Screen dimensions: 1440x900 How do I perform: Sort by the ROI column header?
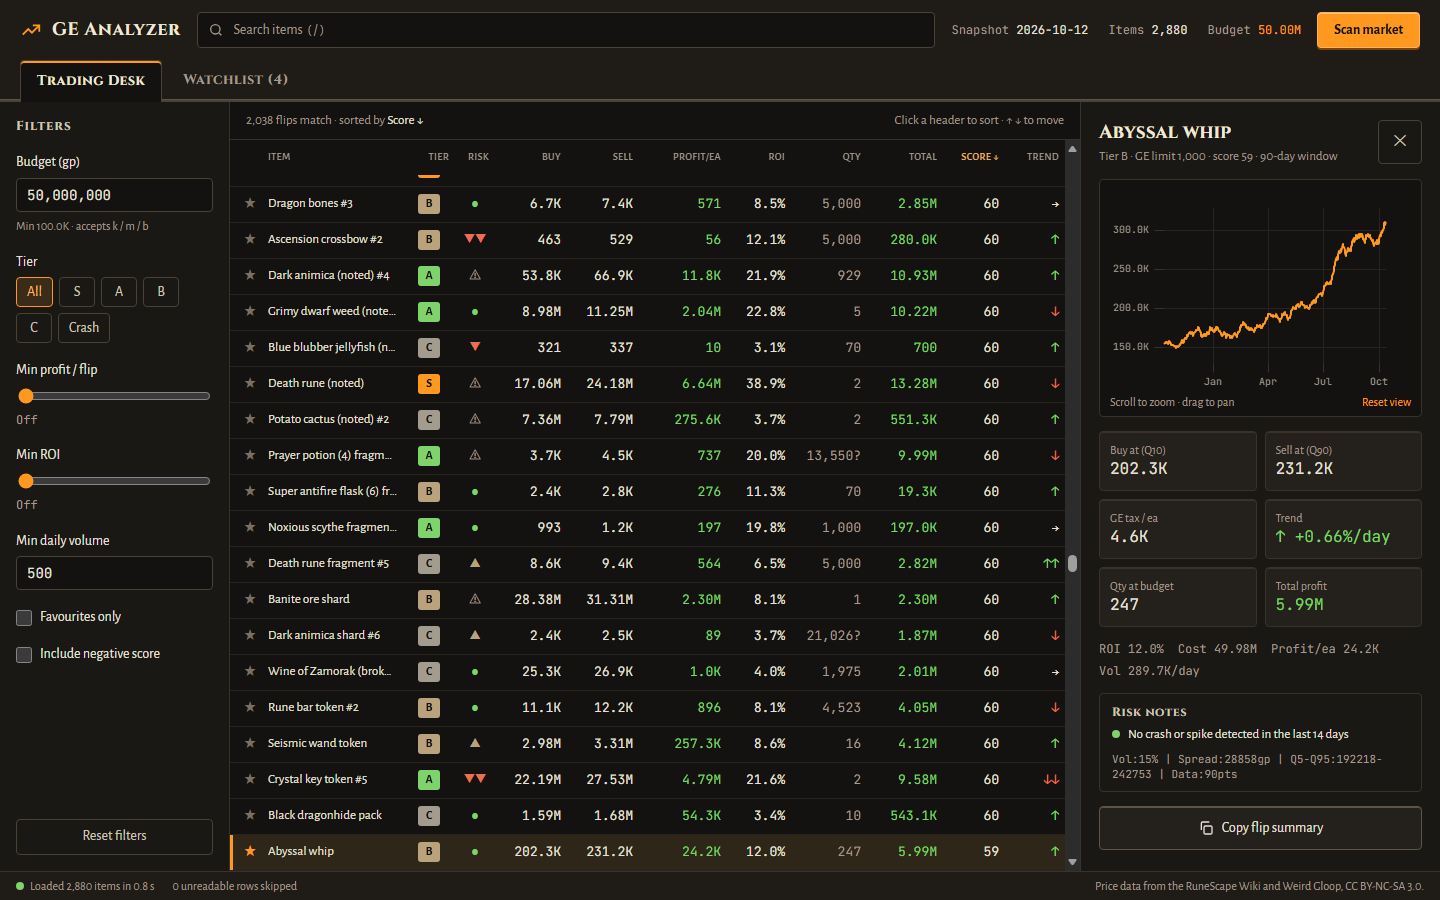pos(776,157)
